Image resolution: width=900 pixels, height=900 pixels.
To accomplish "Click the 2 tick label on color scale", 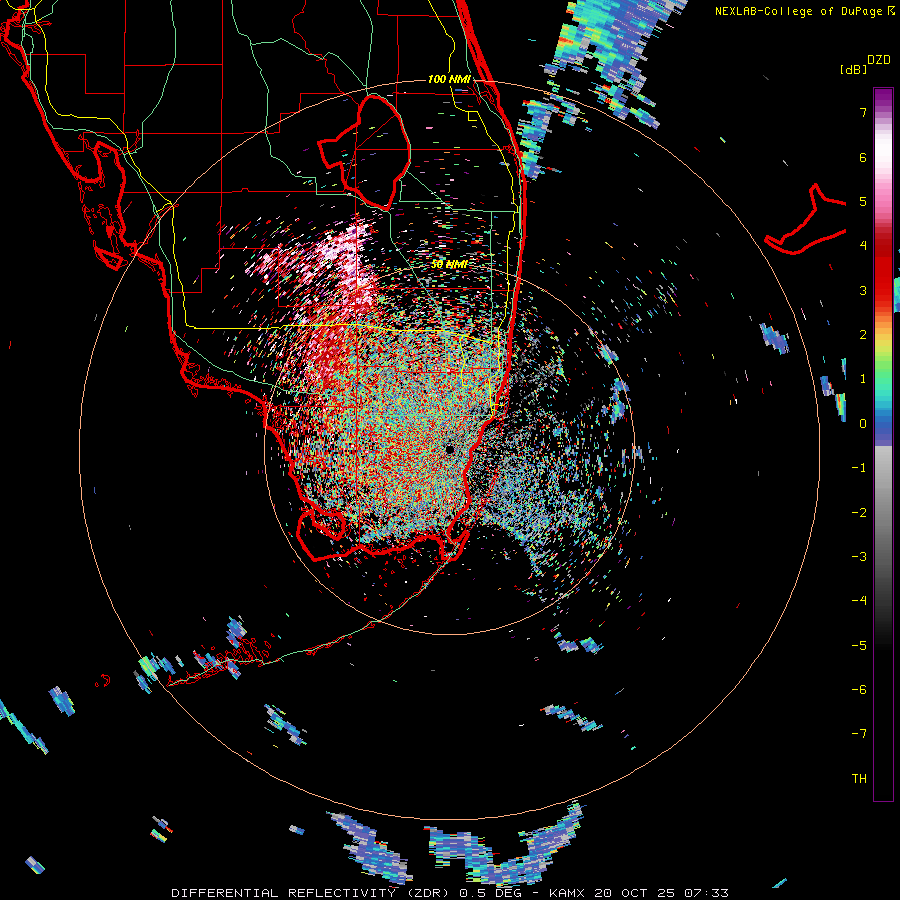I will (863, 335).
